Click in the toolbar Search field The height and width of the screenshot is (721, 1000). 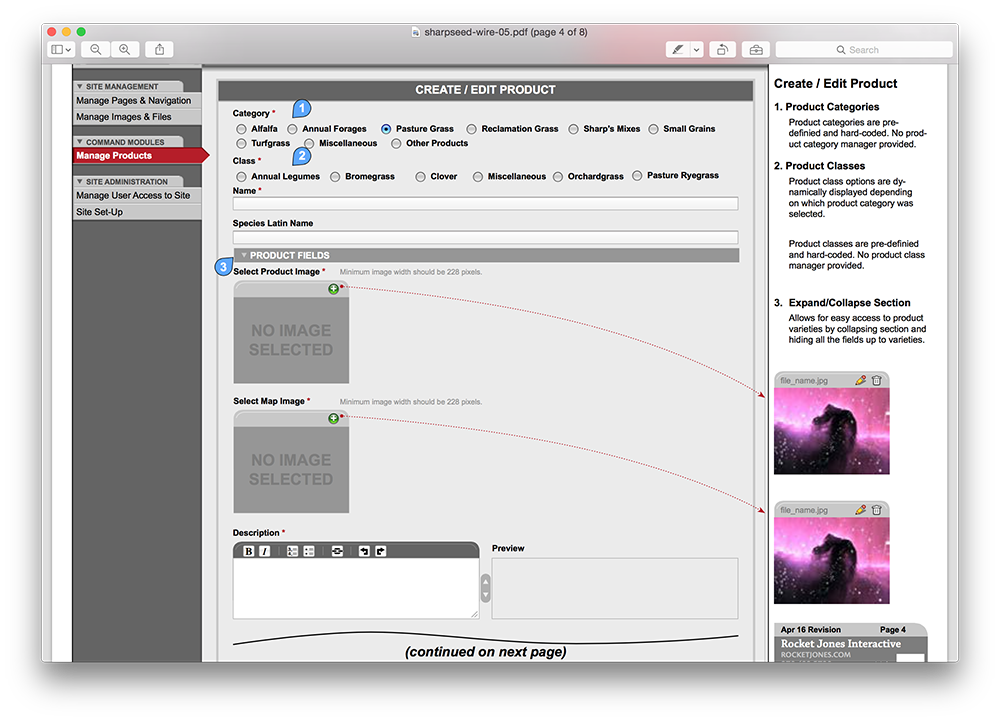pos(865,49)
